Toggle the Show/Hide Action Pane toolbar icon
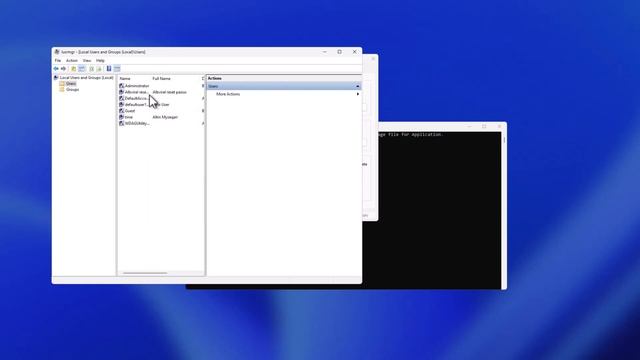640x360 pixels. point(117,69)
